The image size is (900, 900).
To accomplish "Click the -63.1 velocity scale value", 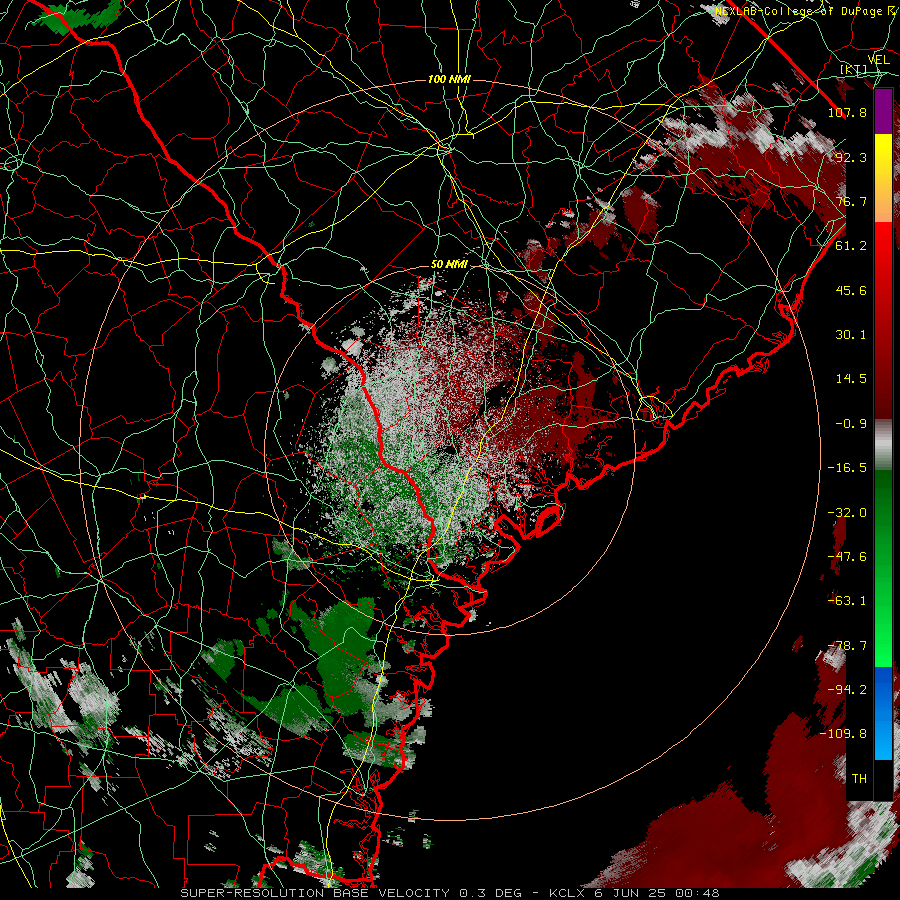I will click(847, 601).
